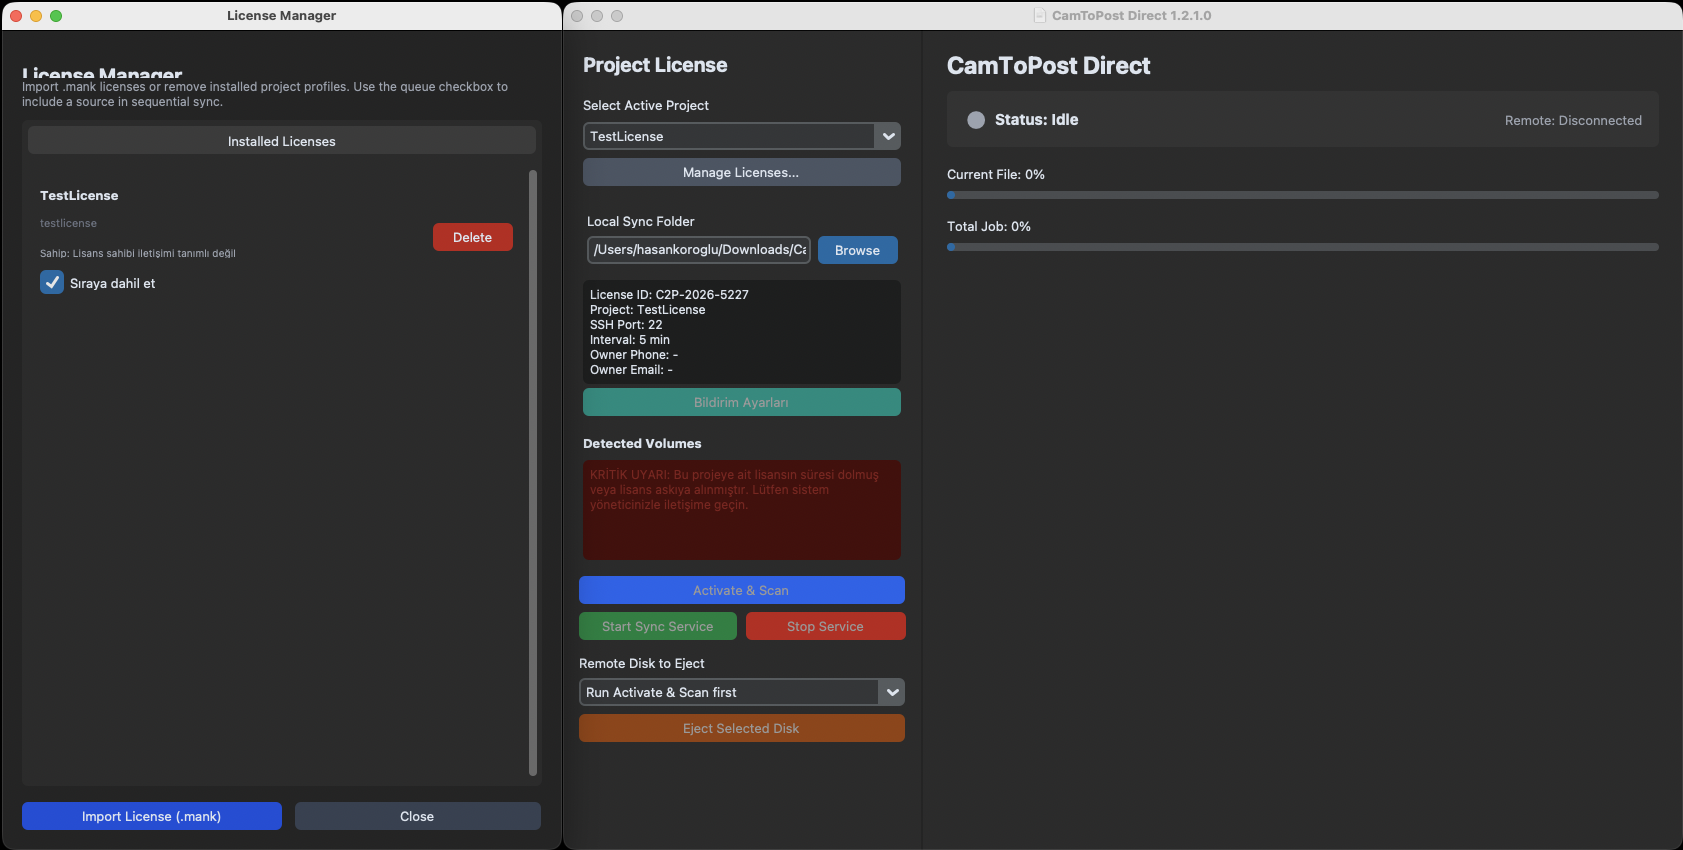Click the lowercase 'testlicense' subtitle
This screenshot has height=850, width=1683.
click(x=68, y=223)
